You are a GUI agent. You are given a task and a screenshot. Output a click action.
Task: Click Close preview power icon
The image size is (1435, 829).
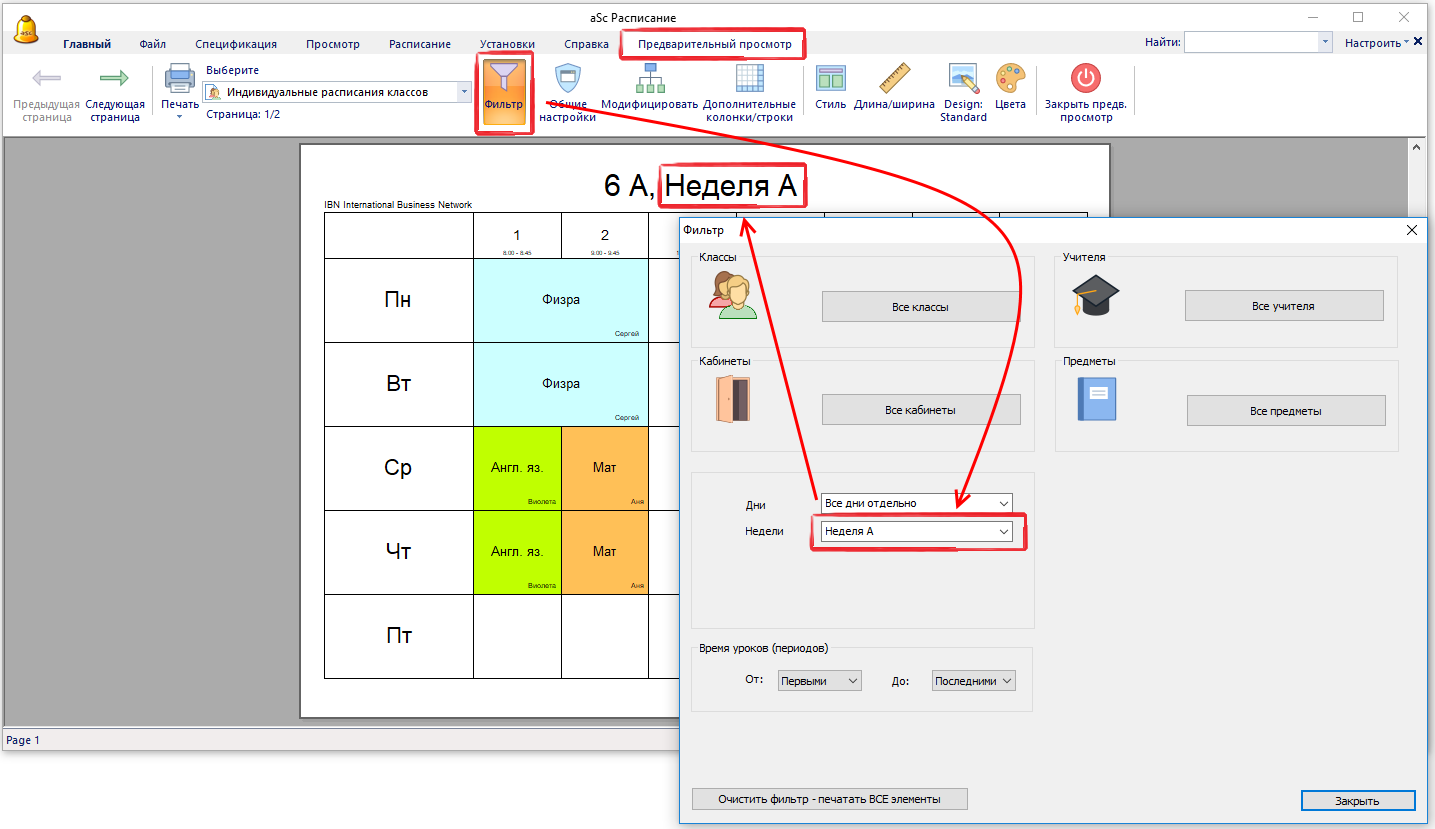pyautogui.click(x=1085, y=80)
